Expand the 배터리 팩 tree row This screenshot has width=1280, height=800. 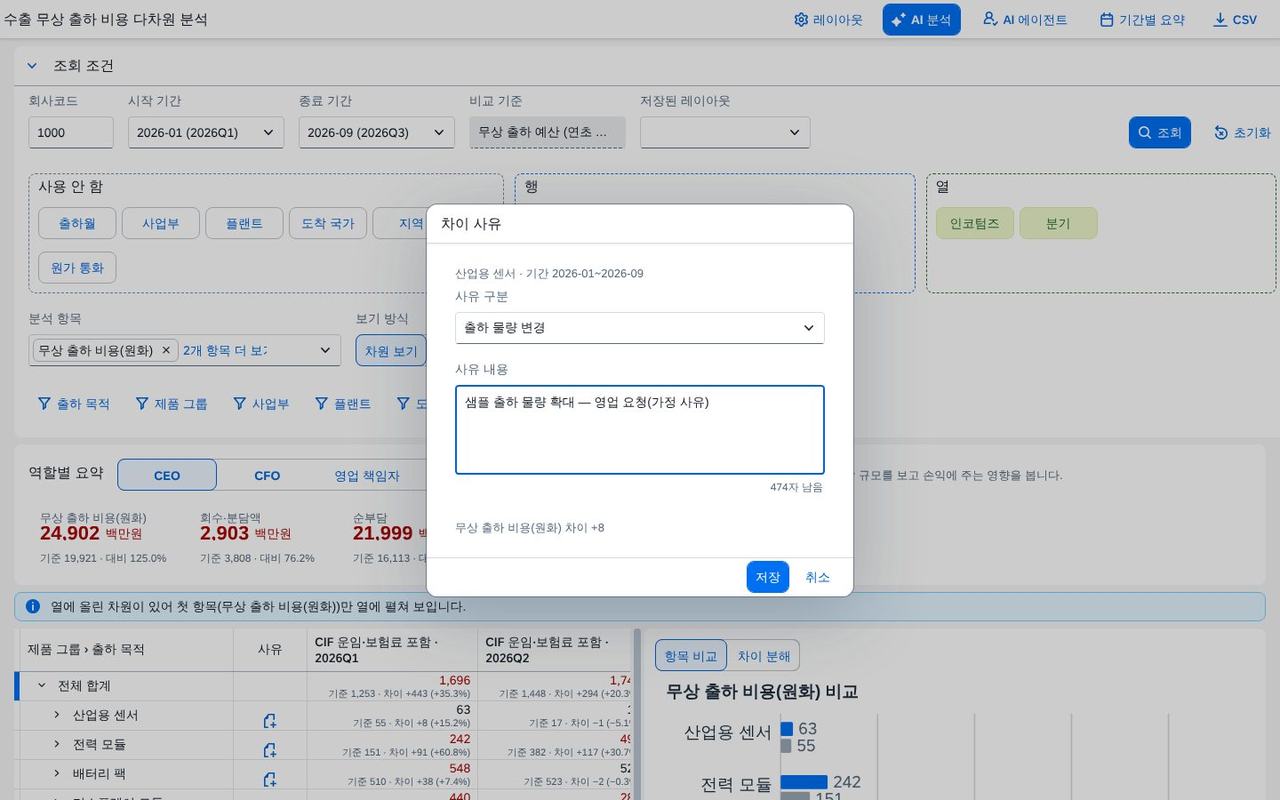(x=57, y=773)
